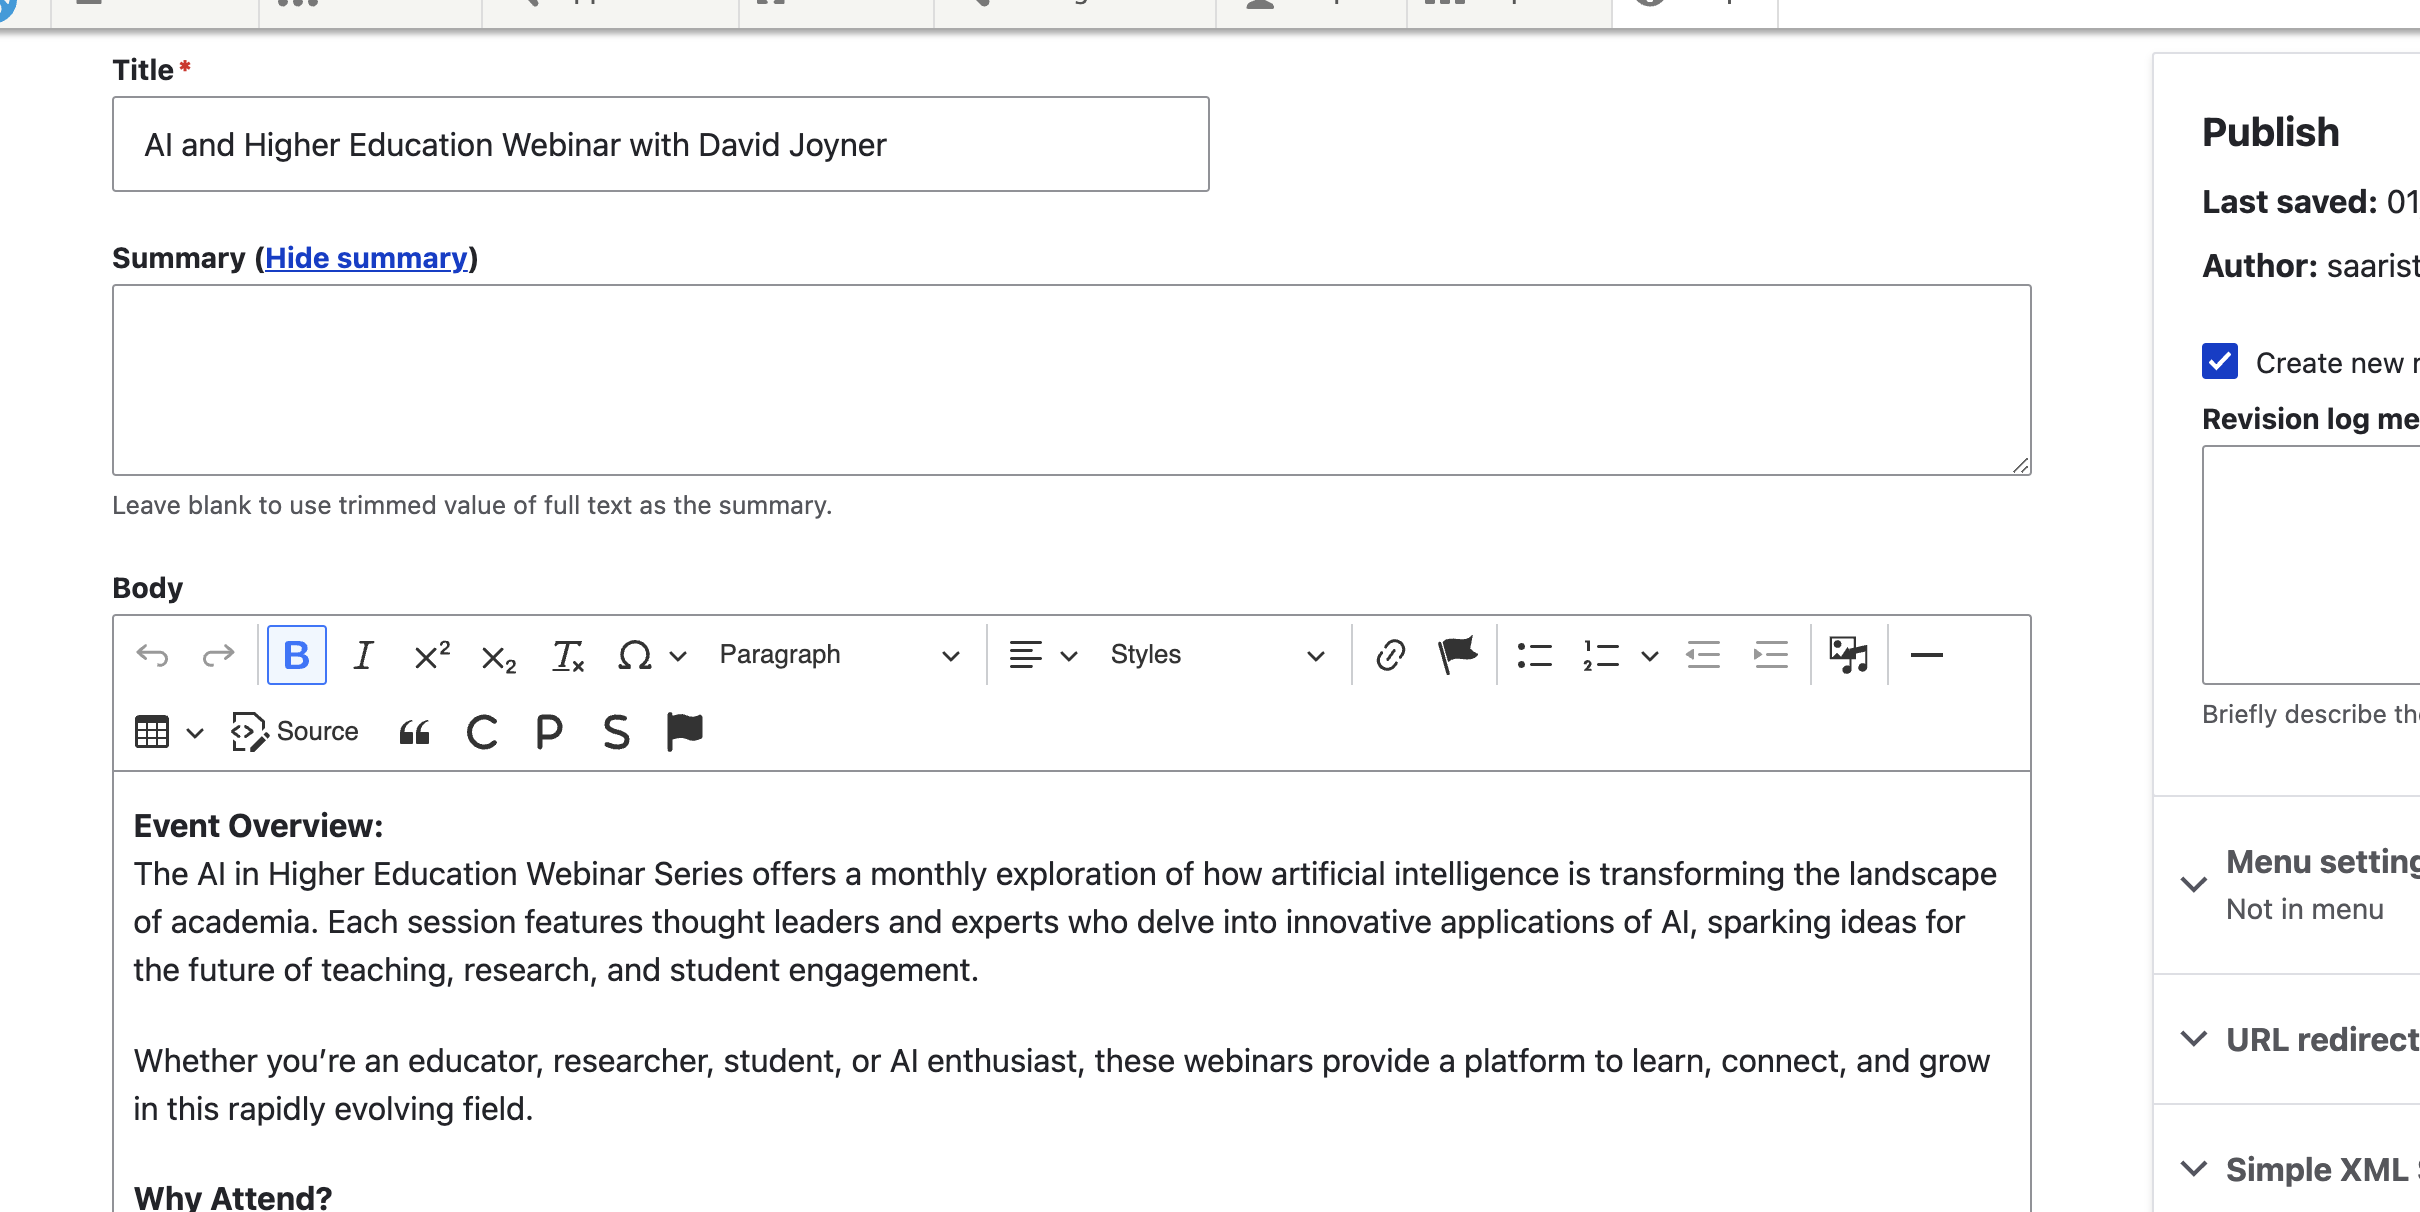This screenshot has height=1212, width=2420.
Task: Open the Paragraph heading dropdown
Action: pos(838,656)
